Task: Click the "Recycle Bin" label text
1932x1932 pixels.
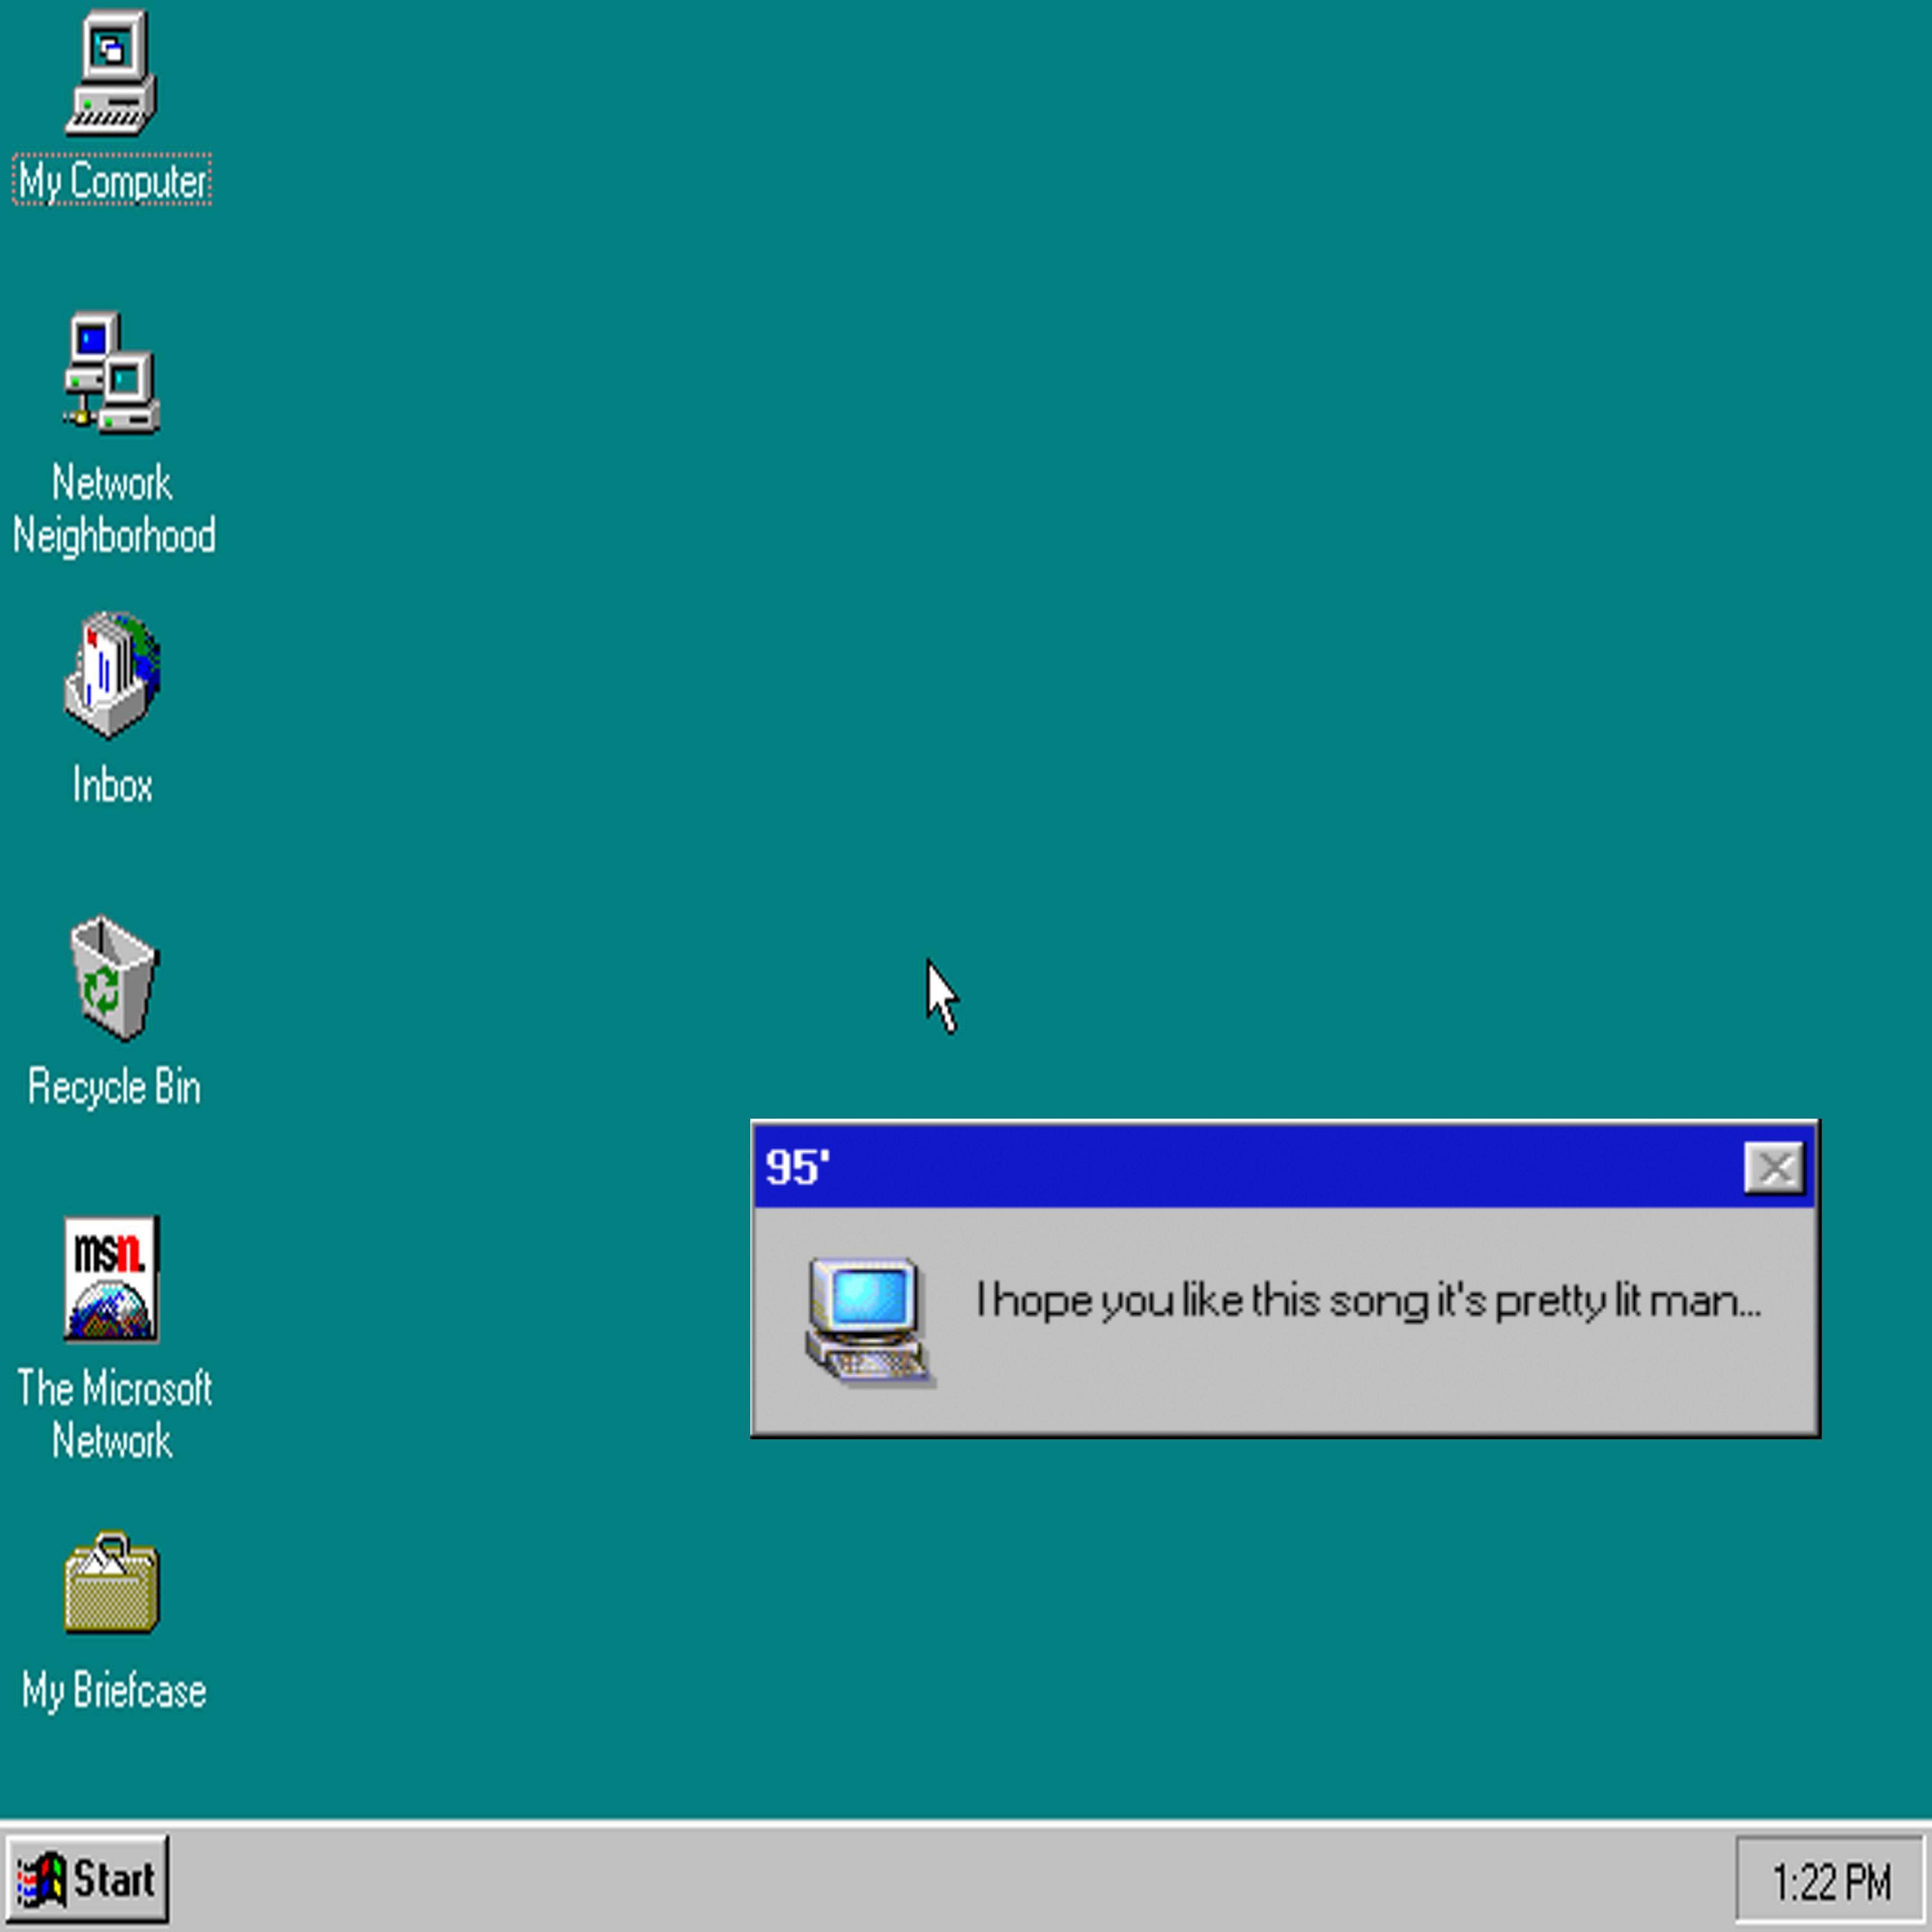Action: click(x=114, y=1088)
